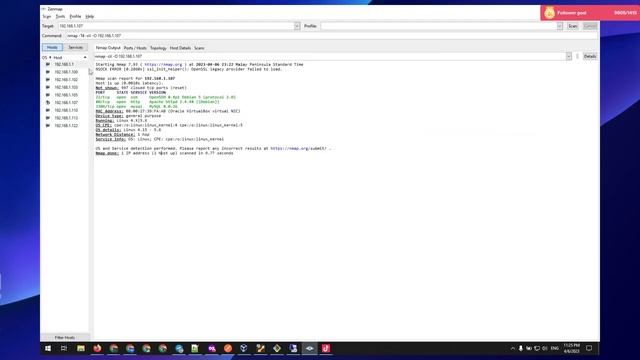Expand the Target dropdown arrow
The width and height of the screenshot is (640, 360).
tap(297, 26)
